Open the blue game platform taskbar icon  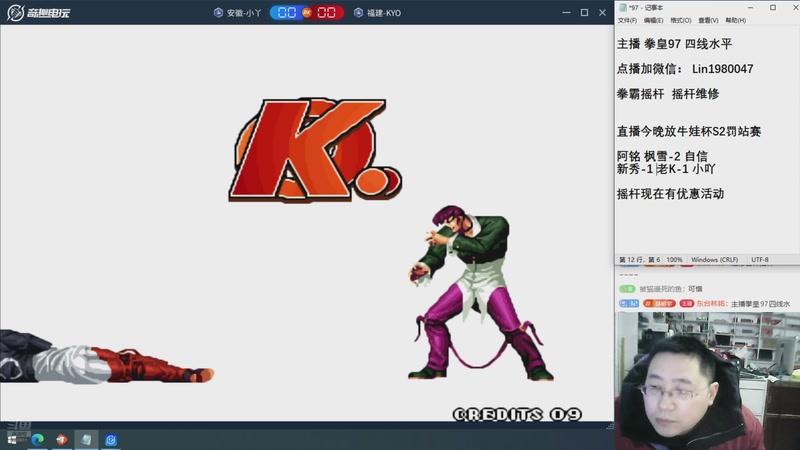(x=111, y=440)
